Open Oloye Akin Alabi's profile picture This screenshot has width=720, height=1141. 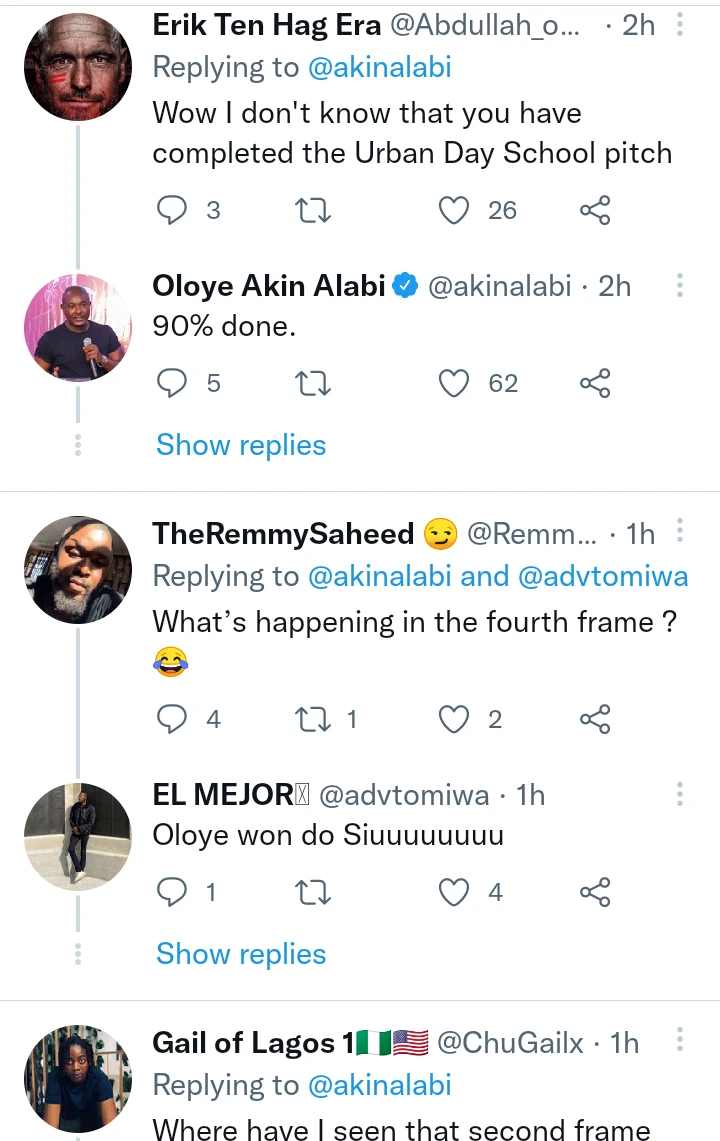click(x=77, y=328)
